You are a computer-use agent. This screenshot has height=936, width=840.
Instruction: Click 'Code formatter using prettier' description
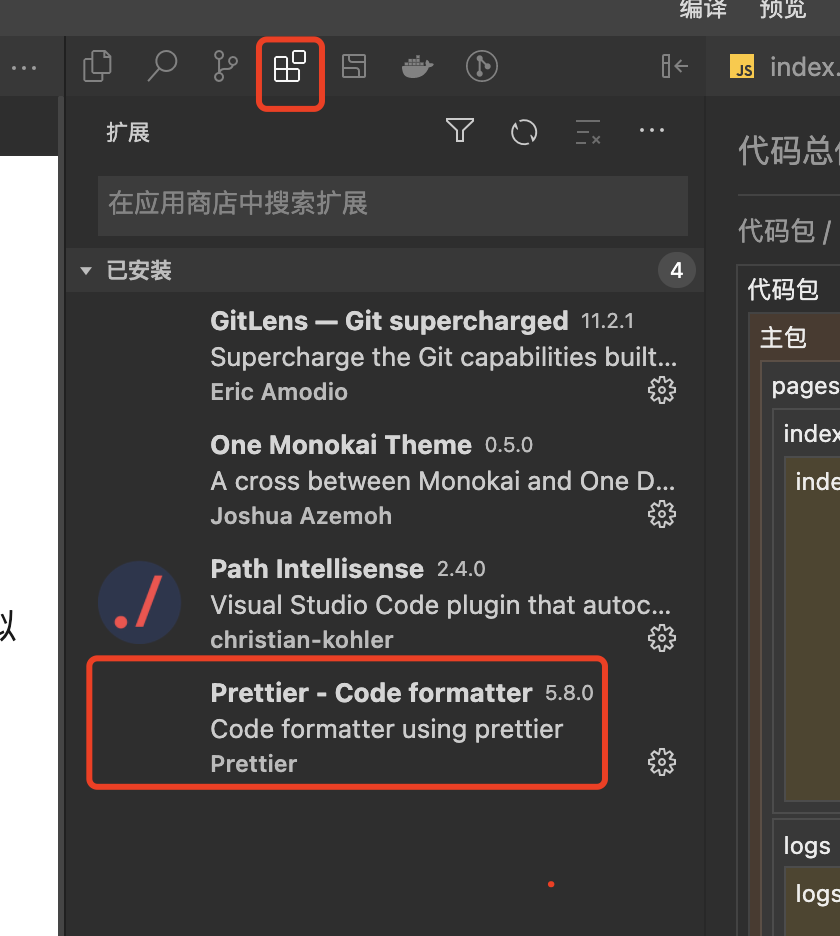click(386, 729)
